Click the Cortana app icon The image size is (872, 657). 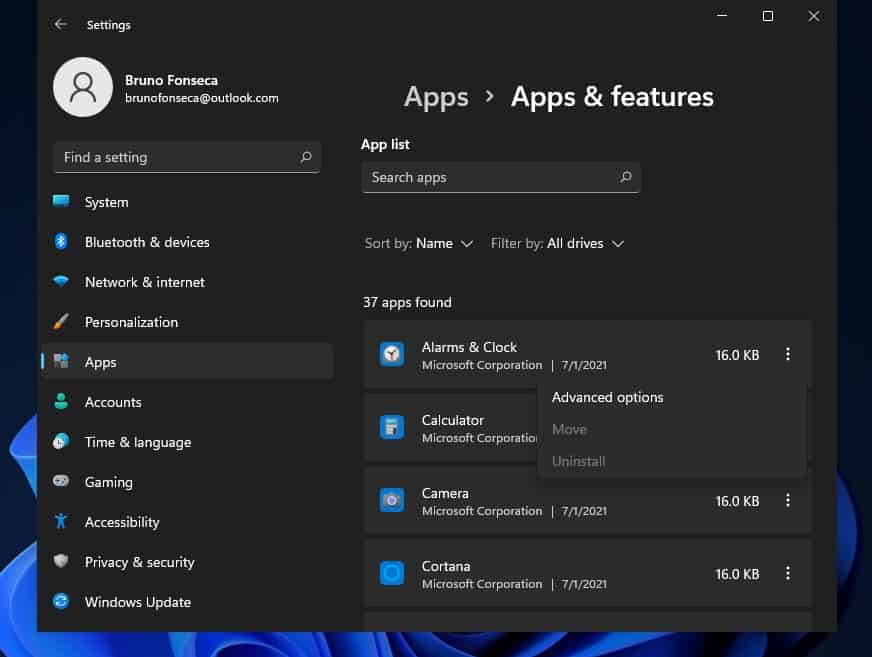[x=392, y=573]
